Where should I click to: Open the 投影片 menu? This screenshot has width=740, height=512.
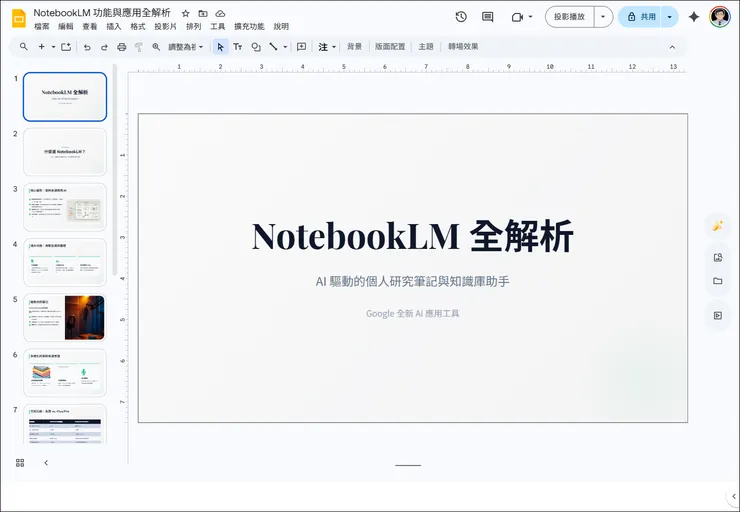click(165, 27)
